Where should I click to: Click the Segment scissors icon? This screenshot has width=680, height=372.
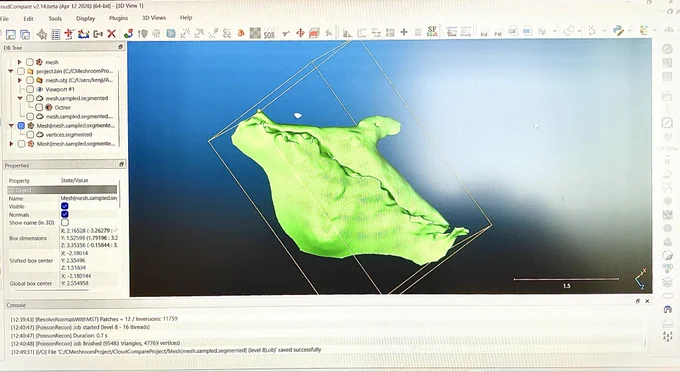pyautogui.click(x=286, y=33)
